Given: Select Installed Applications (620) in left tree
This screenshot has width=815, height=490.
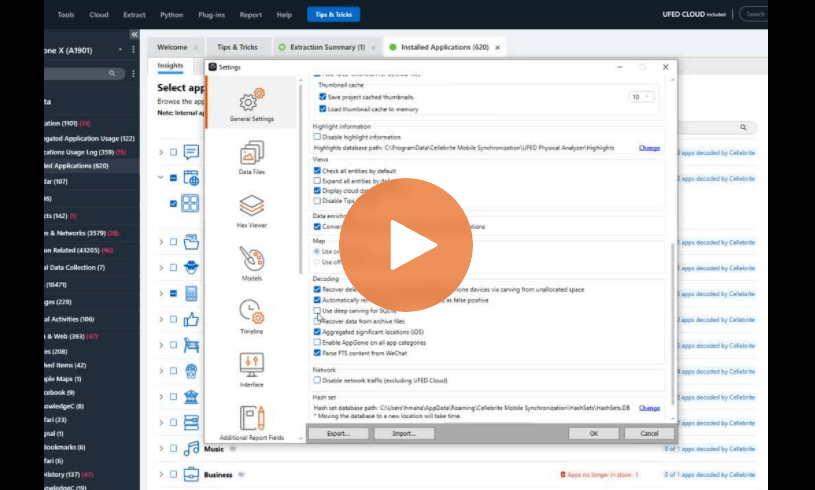Looking at the screenshot, I should (76, 166).
